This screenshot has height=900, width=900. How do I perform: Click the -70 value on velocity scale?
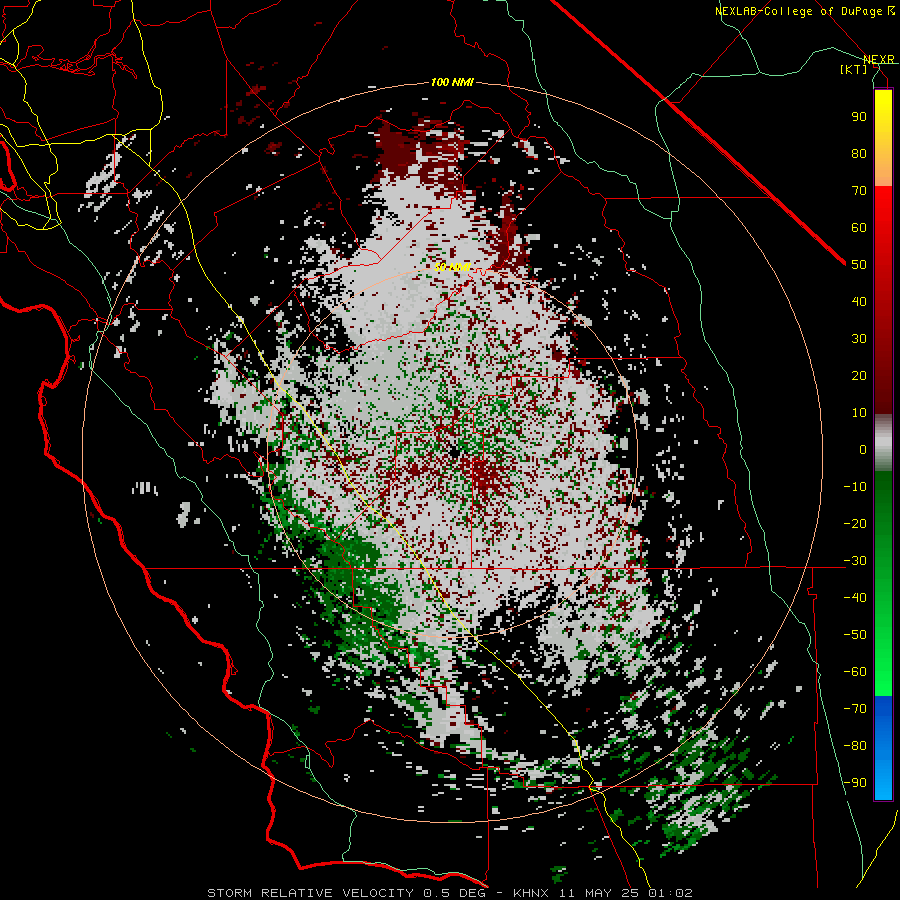(855, 709)
